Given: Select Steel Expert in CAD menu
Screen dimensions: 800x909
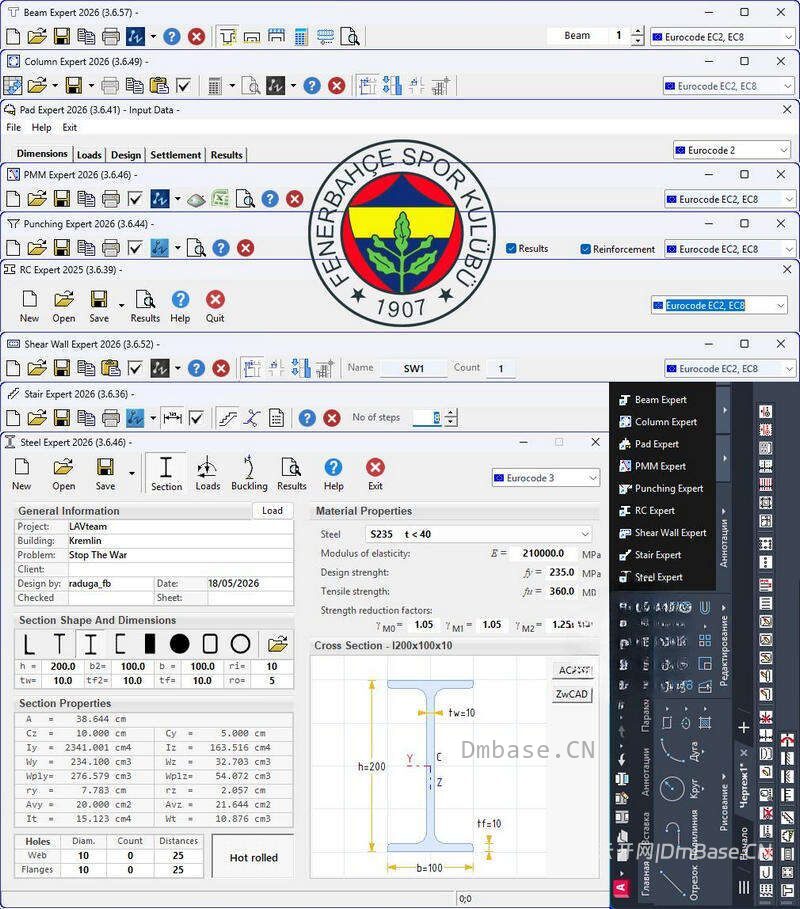Looking at the screenshot, I should click(659, 577).
